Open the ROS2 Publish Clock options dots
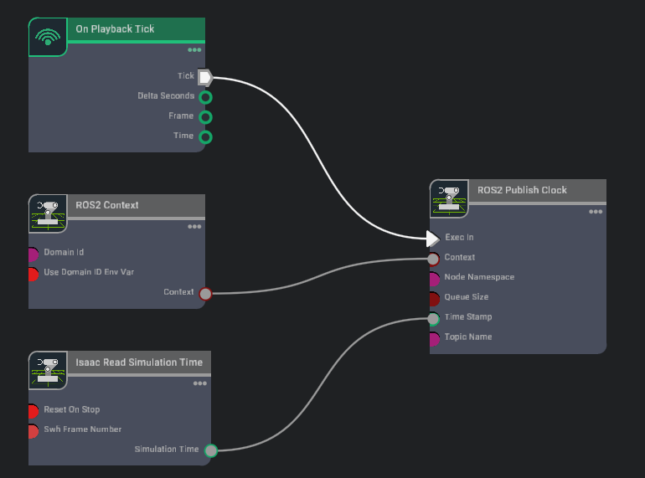 tap(595, 211)
